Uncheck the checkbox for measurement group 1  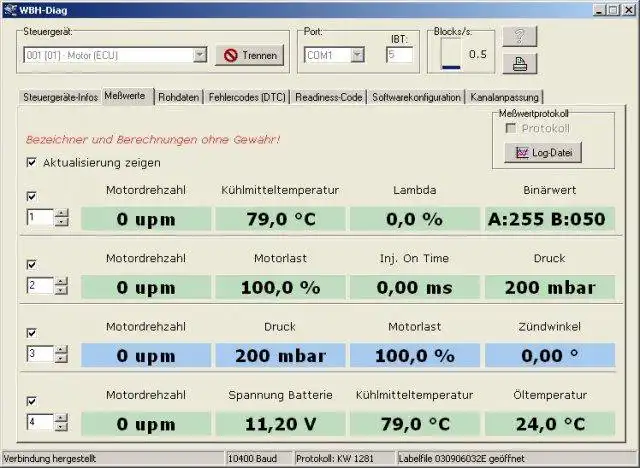[31, 197]
